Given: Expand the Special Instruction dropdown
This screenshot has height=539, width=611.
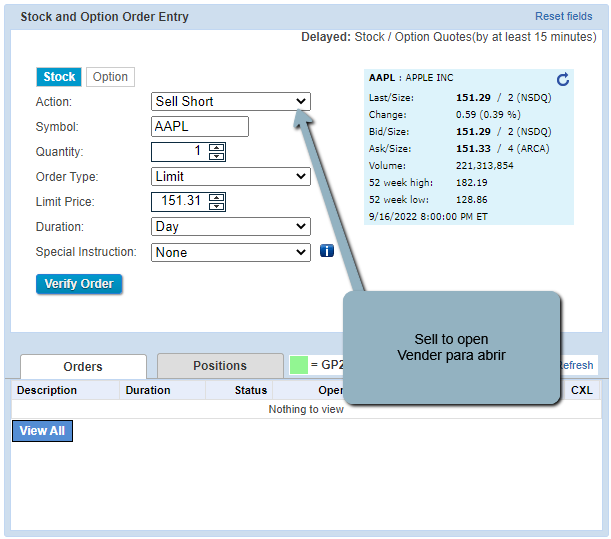Looking at the screenshot, I should (x=231, y=252).
